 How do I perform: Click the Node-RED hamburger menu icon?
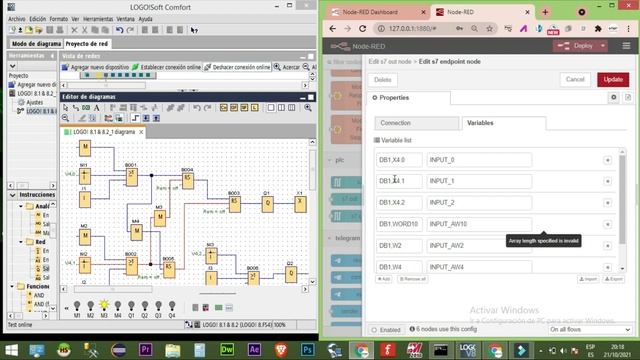pos(626,46)
